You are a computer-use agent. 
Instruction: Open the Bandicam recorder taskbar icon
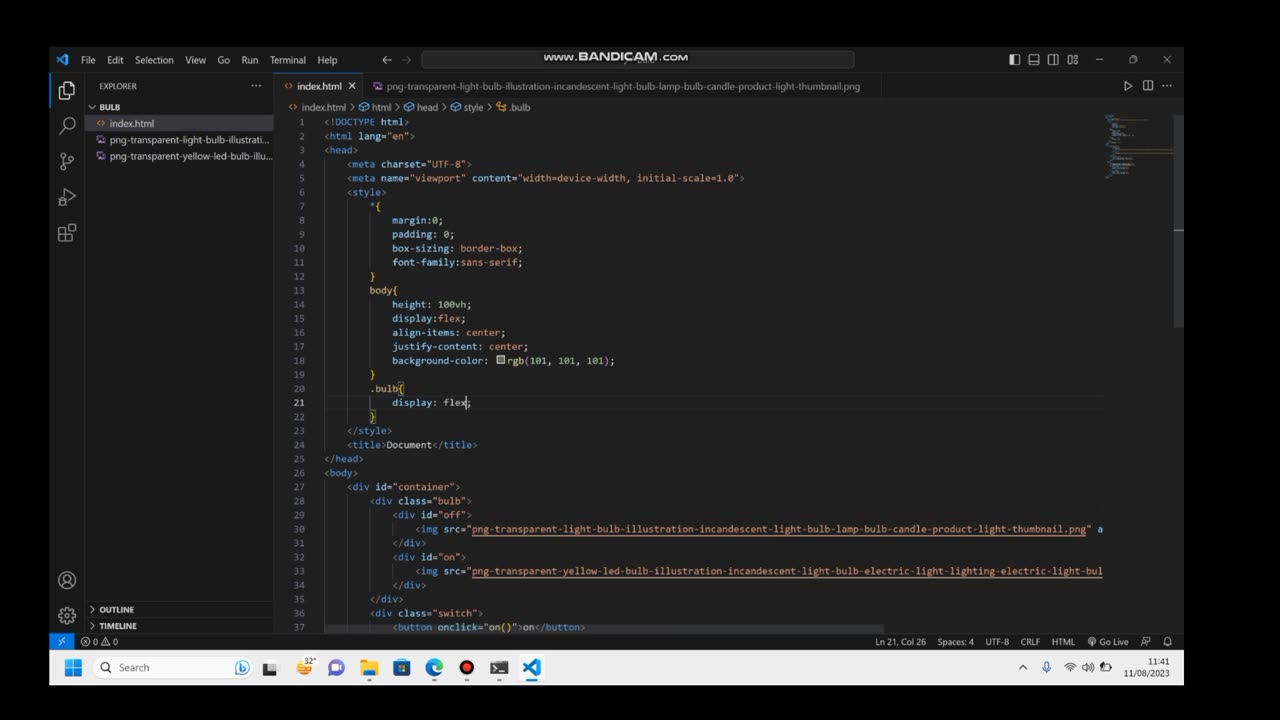tap(466, 668)
